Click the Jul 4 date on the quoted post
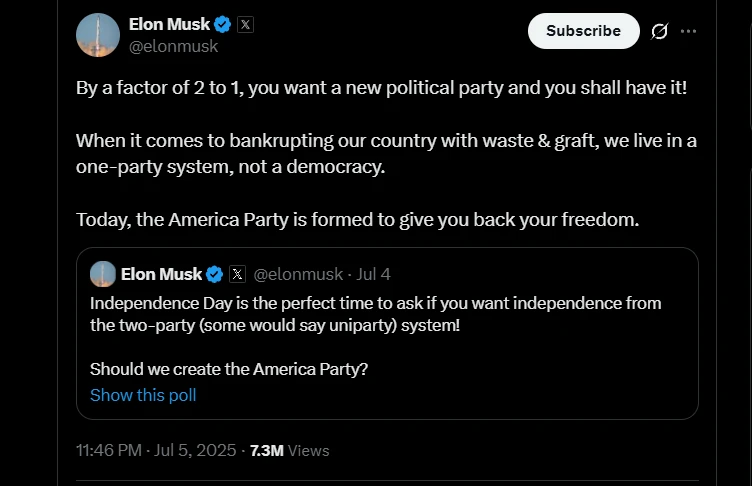Screen dimensions: 752x486 coord(373,274)
